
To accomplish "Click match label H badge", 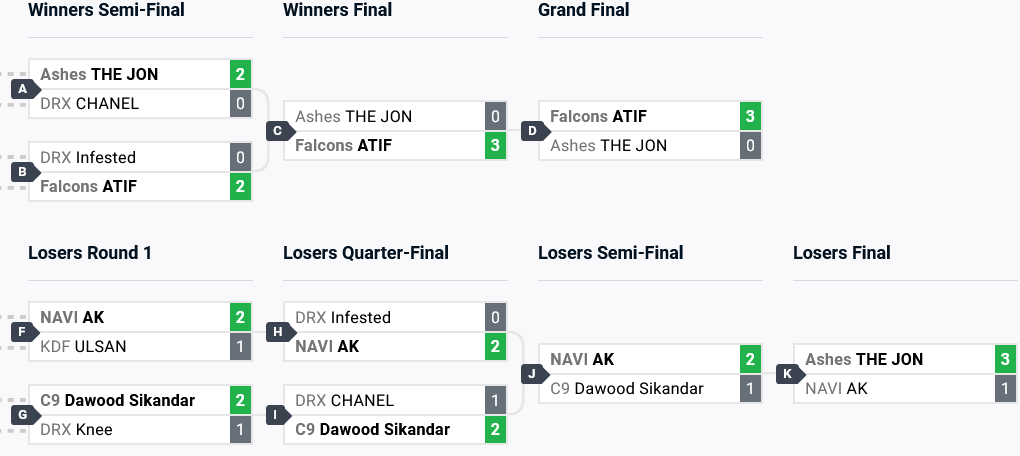I will (x=278, y=332).
